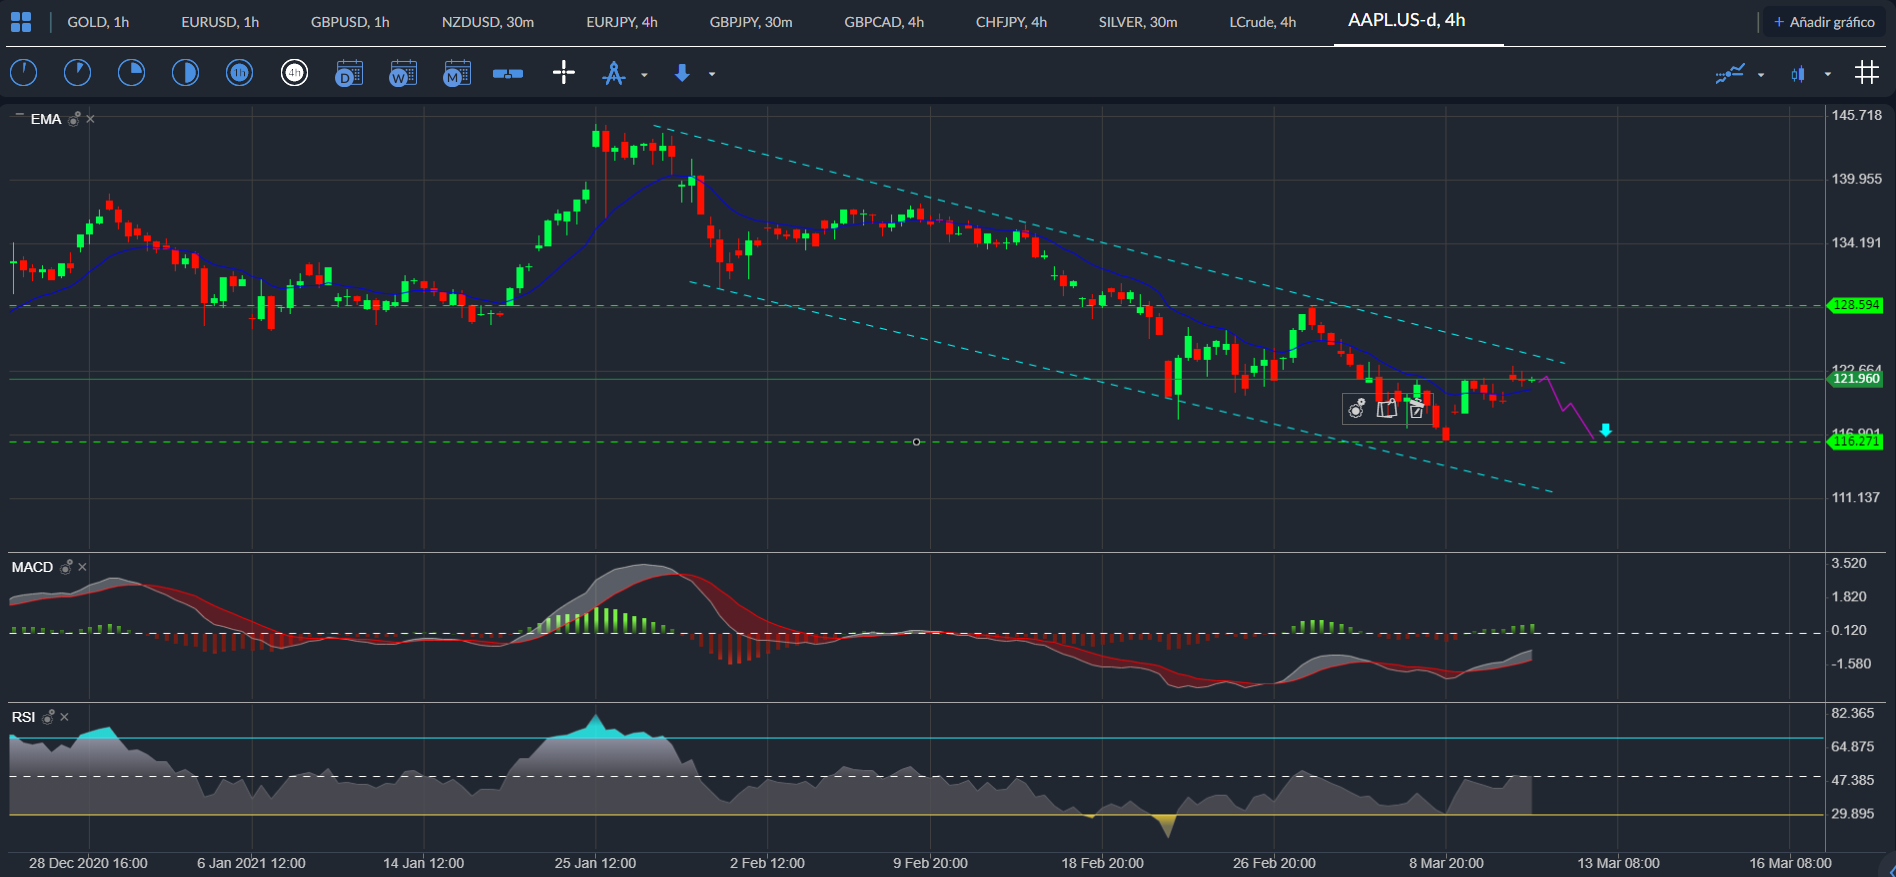Select the 1-minute timeframe clock icon
Viewport: 1896px width, 877px height.
tap(23, 72)
